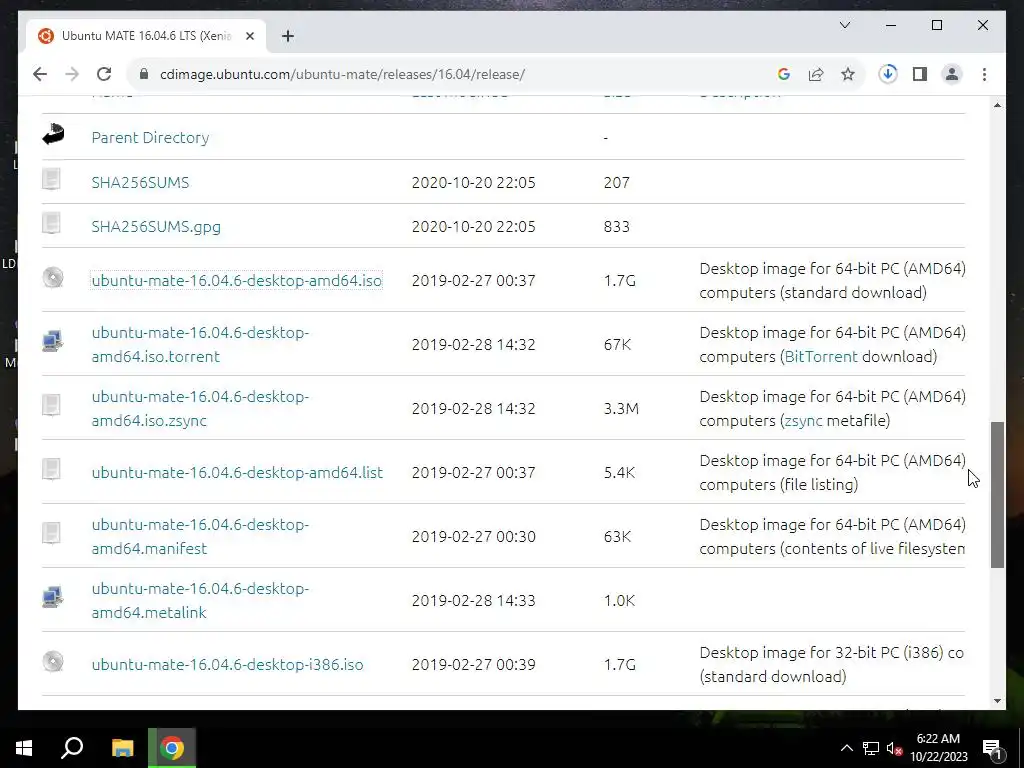Select the 1.7G size of amd64.iso

(x=620, y=280)
